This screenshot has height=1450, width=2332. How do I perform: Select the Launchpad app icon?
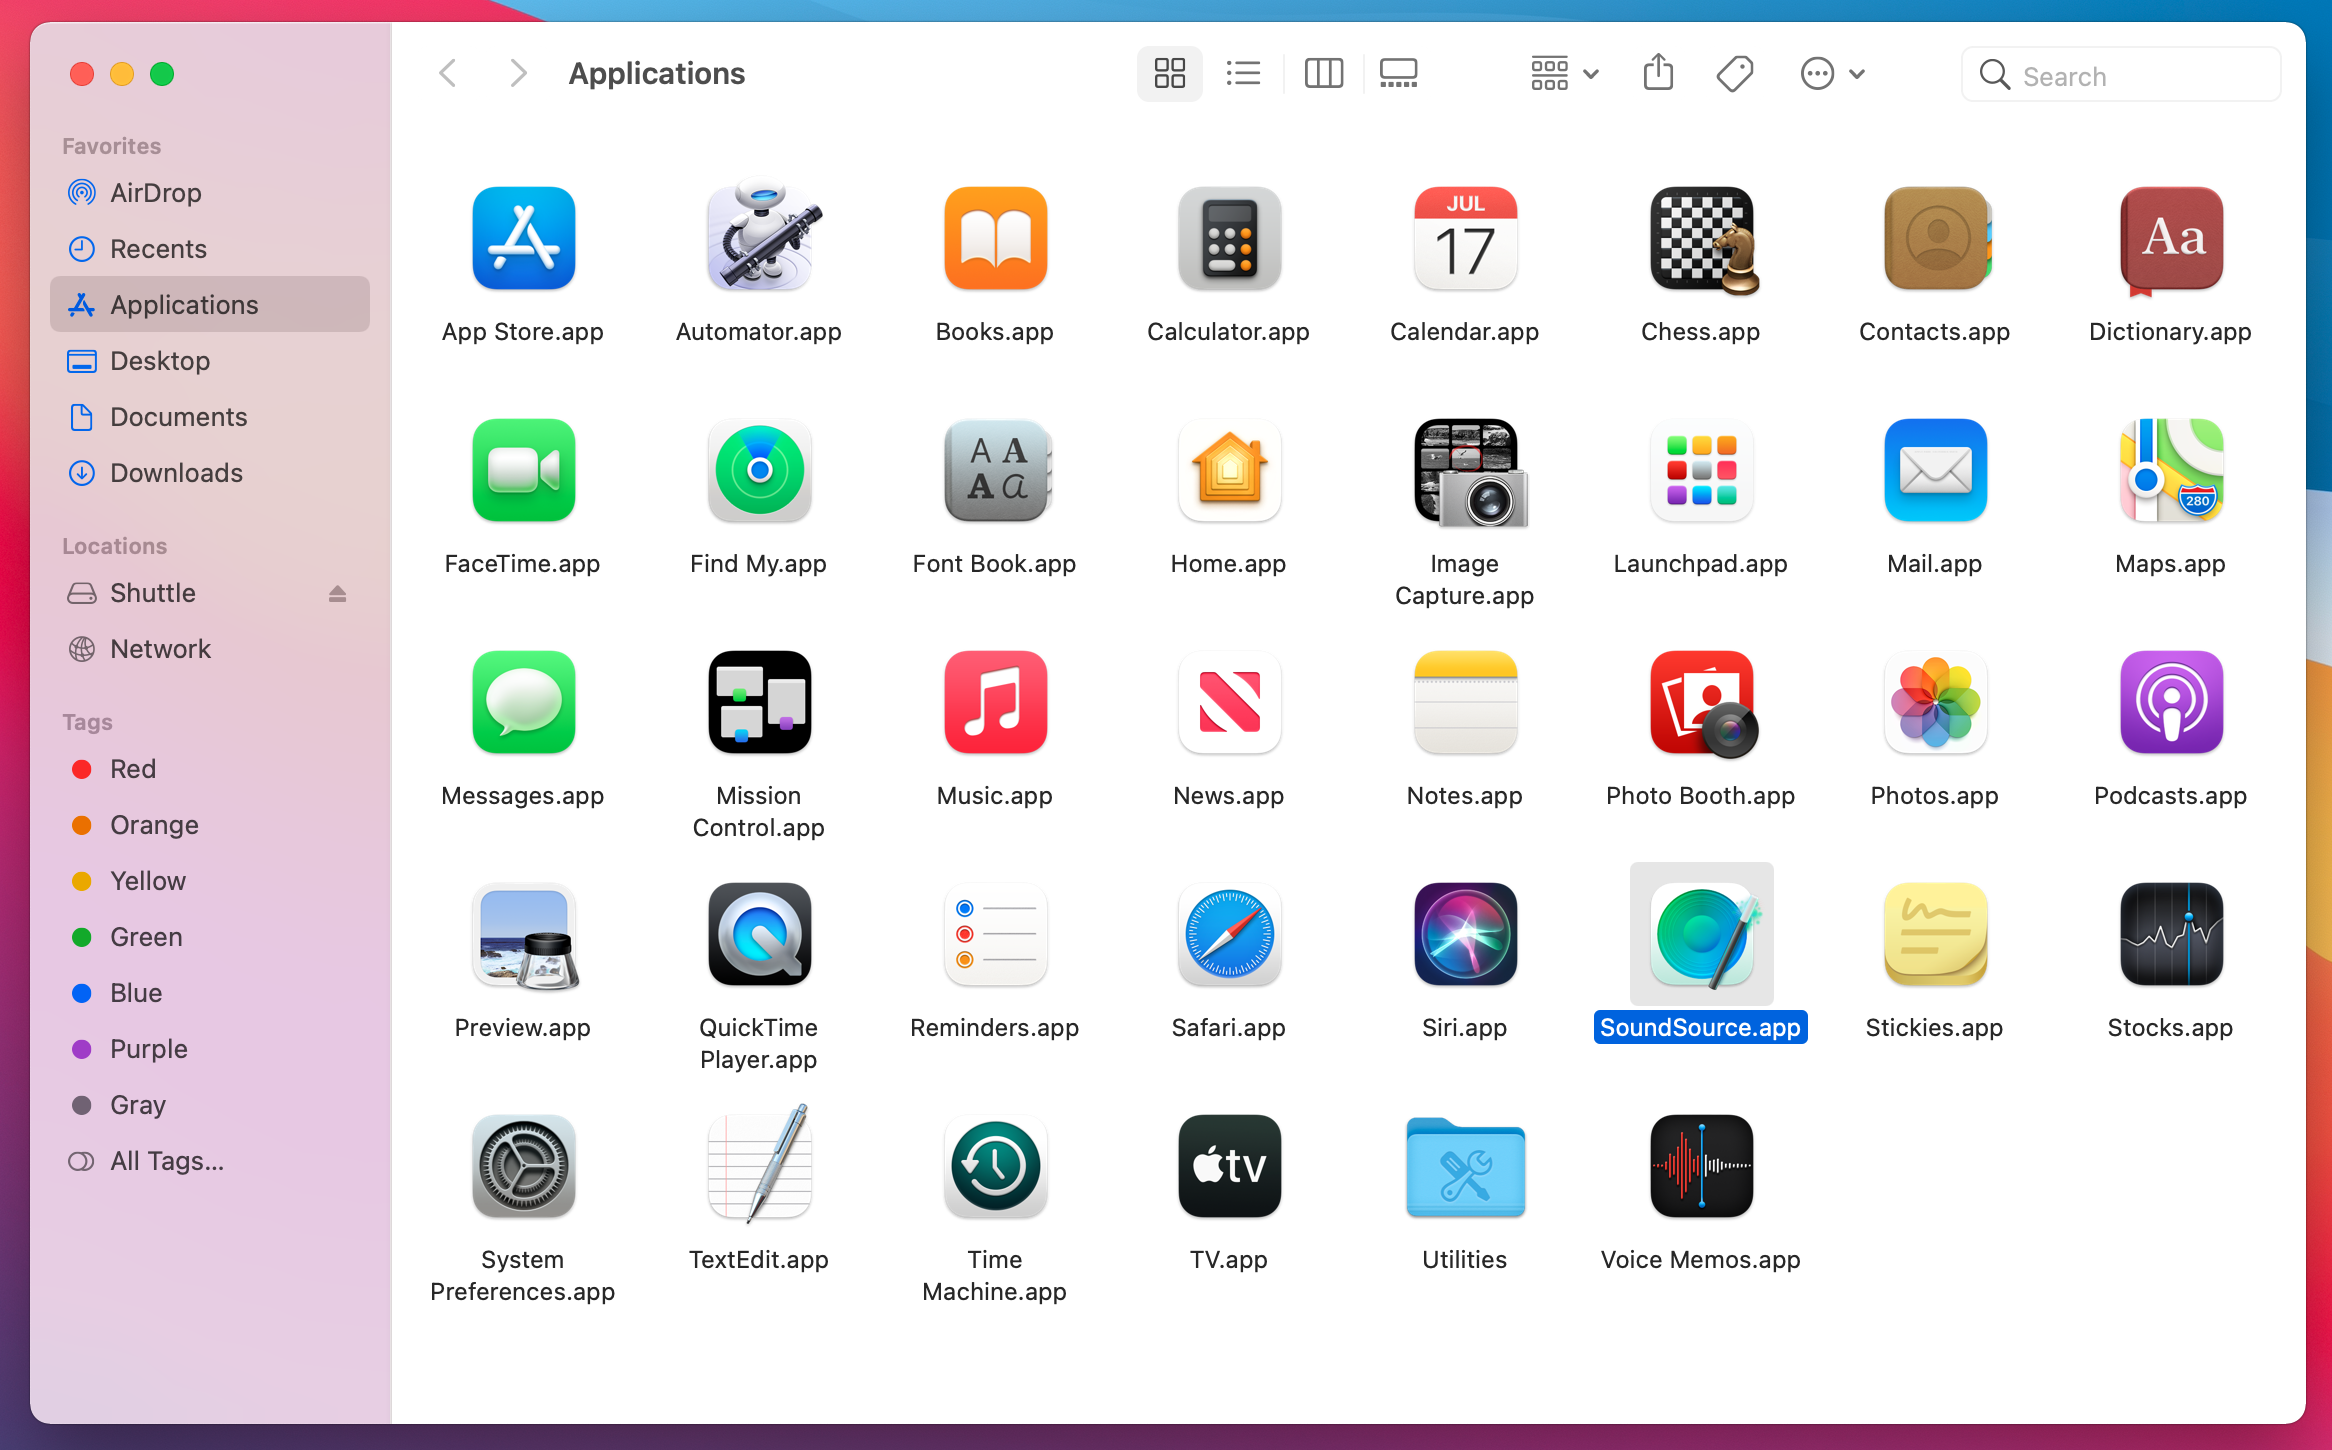tap(1701, 470)
